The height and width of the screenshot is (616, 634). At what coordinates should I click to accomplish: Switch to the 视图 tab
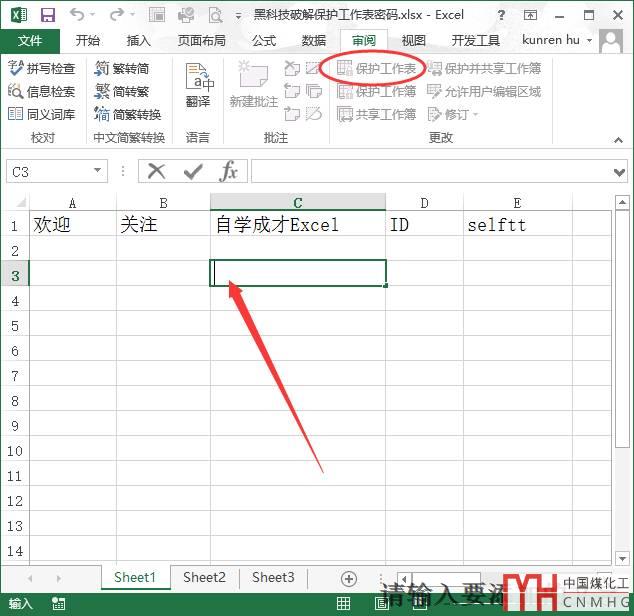tap(413, 40)
